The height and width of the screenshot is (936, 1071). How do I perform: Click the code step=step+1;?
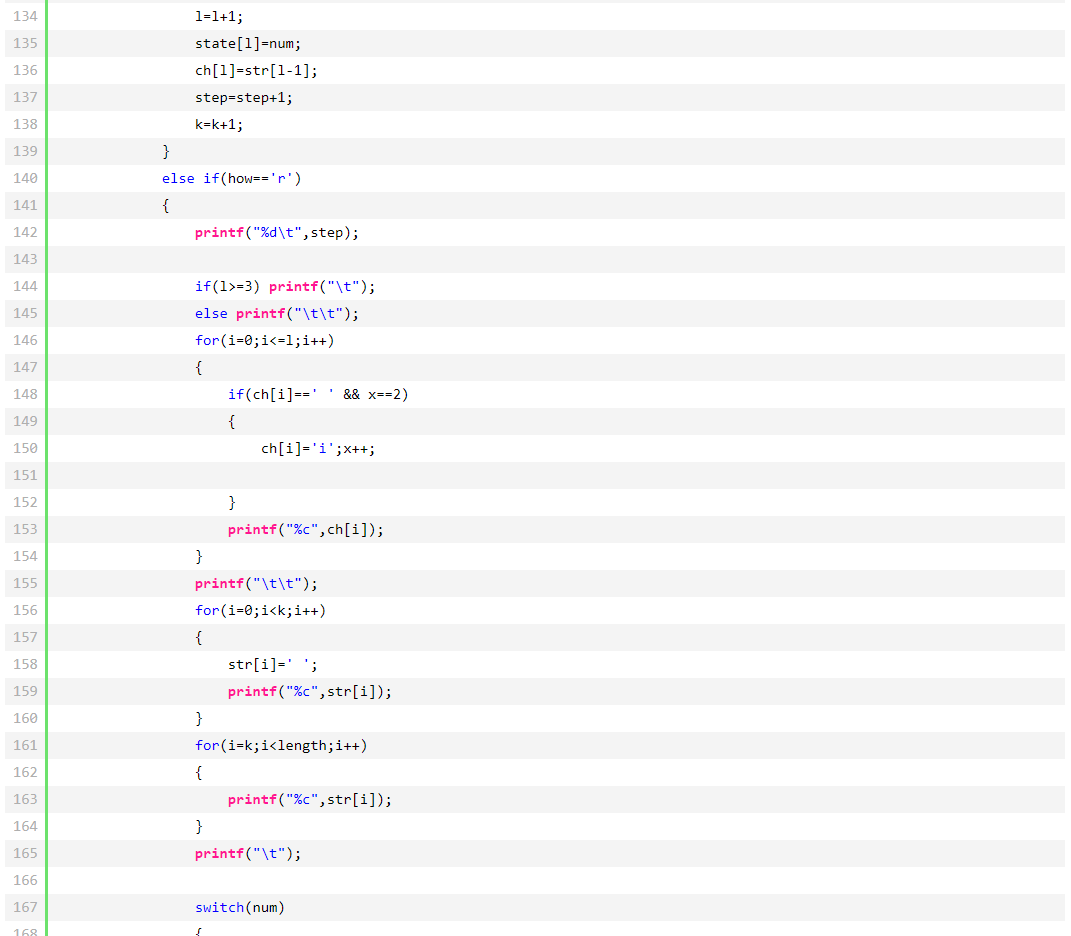tap(244, 98)
